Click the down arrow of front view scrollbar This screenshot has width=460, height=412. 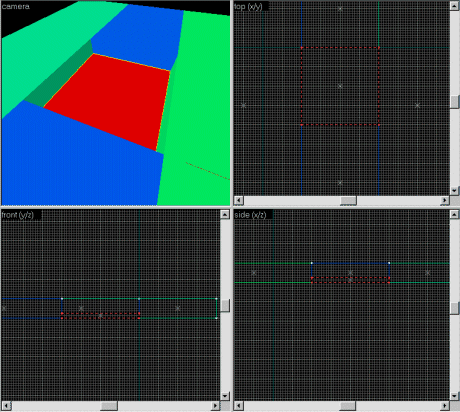coord(225,396)
